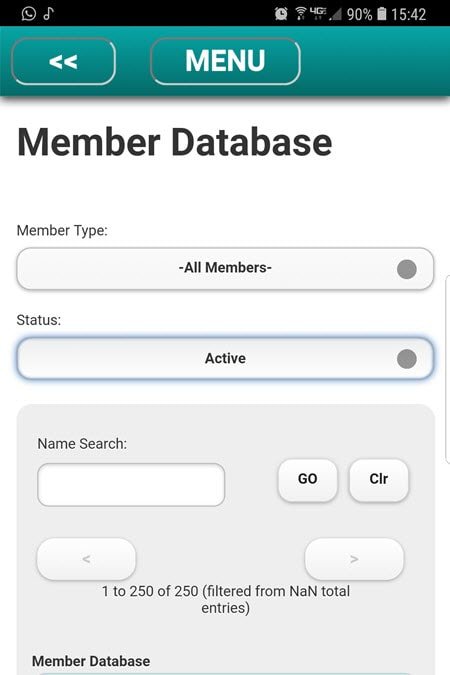Open the MENU button
The image size is (450, 675).
pos(225,61)
